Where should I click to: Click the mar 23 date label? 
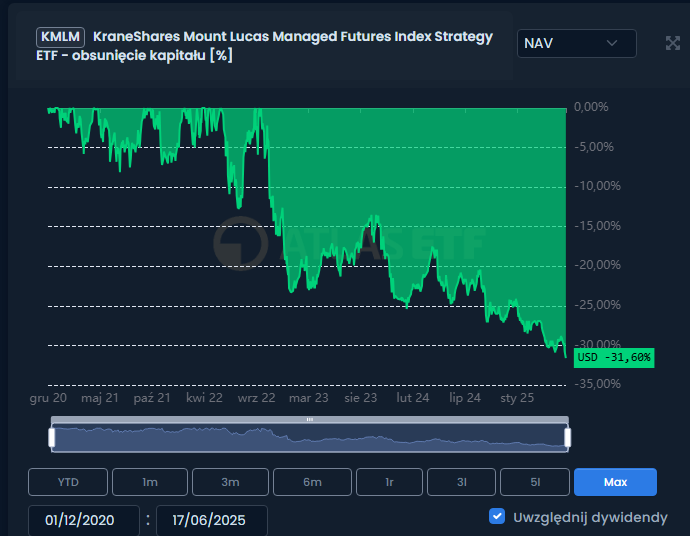[308, 398]
